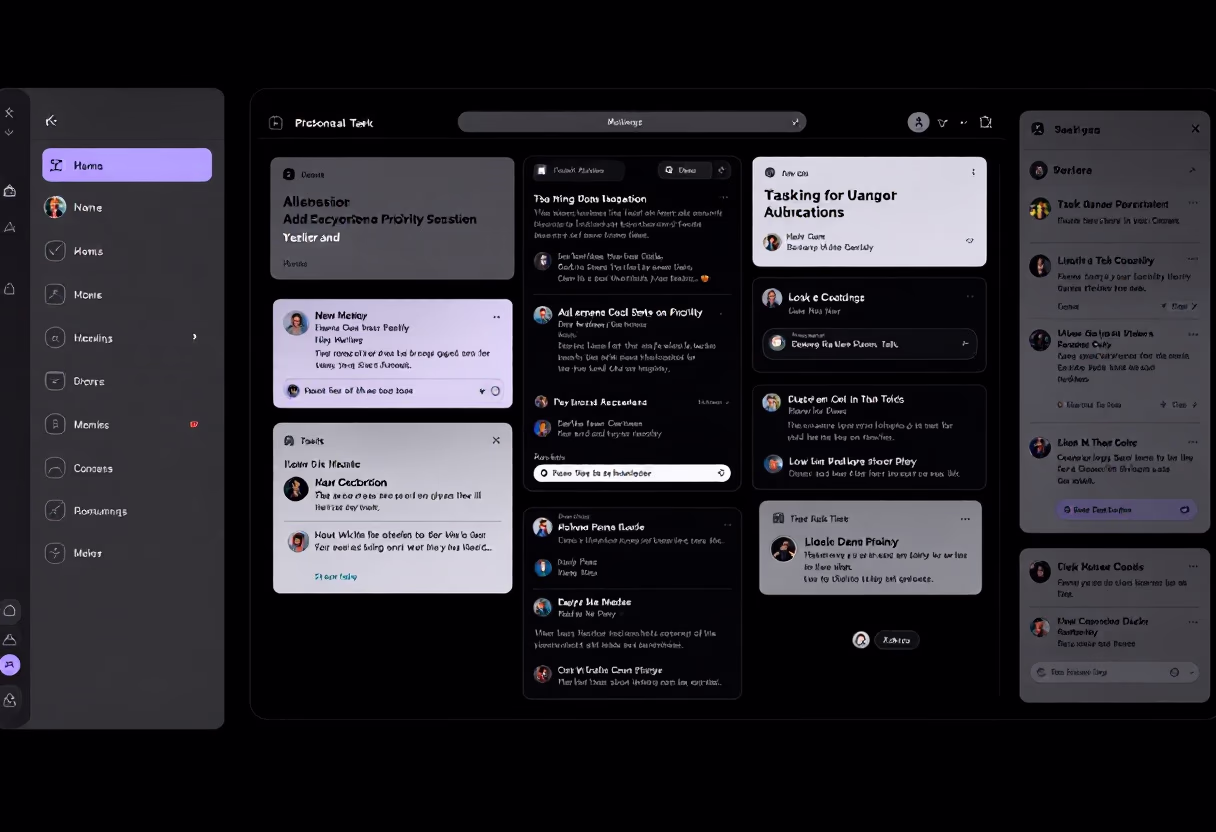The height and width of the screenshot is (832, 1216).
Task: Close the 'Tools' card with the X
Action: point(496,440)
